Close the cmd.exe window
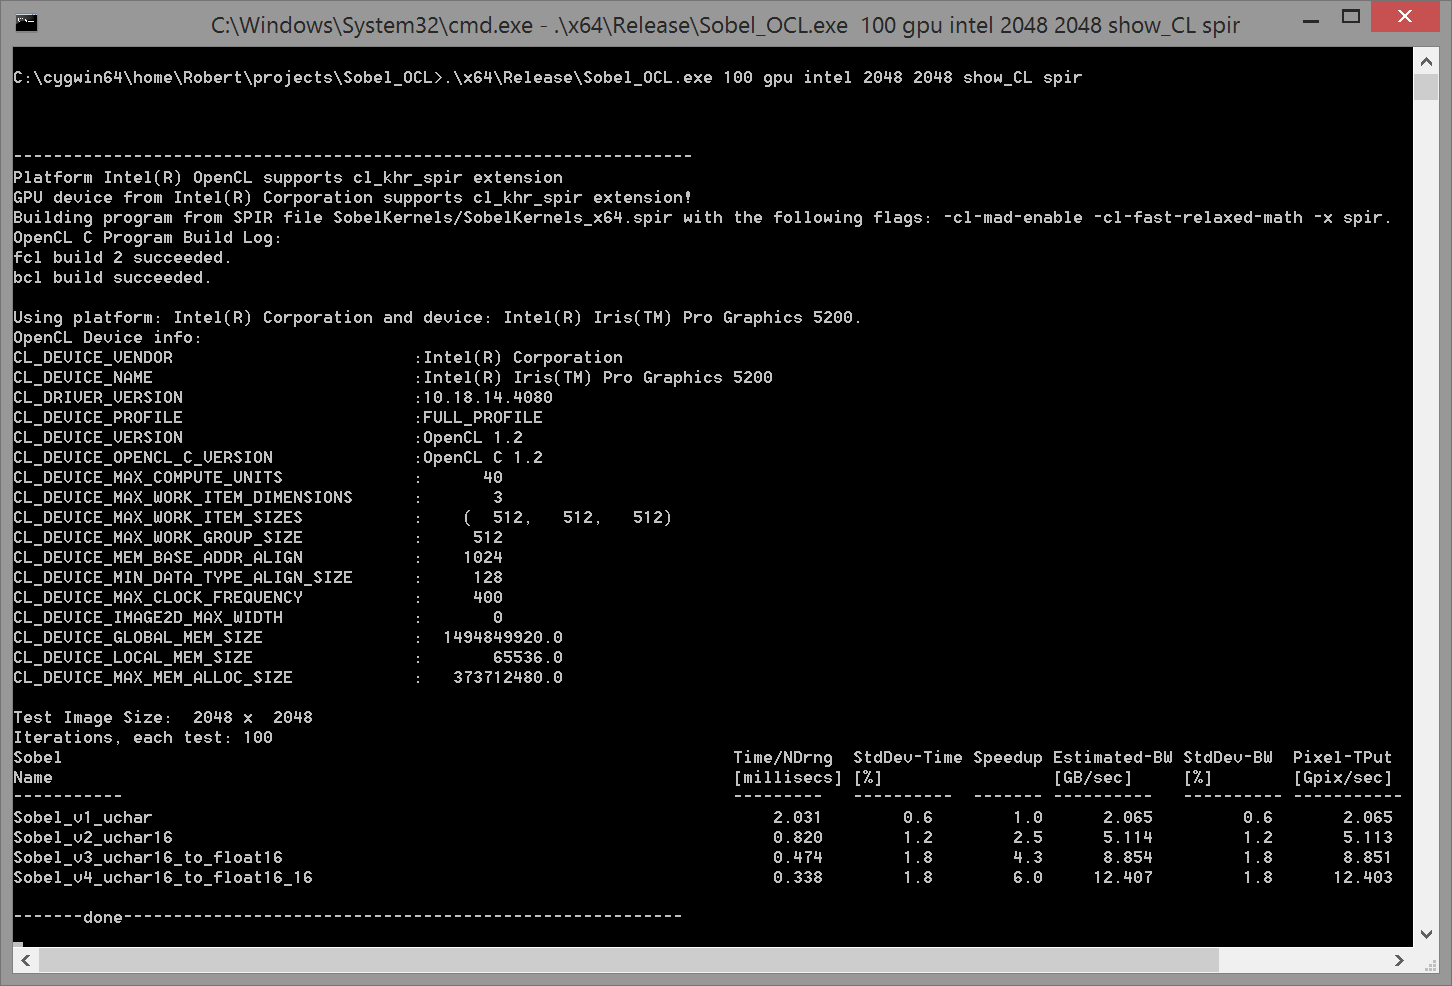Image resolution: width=1452 pixels, height=986 pixels. 1405,17
